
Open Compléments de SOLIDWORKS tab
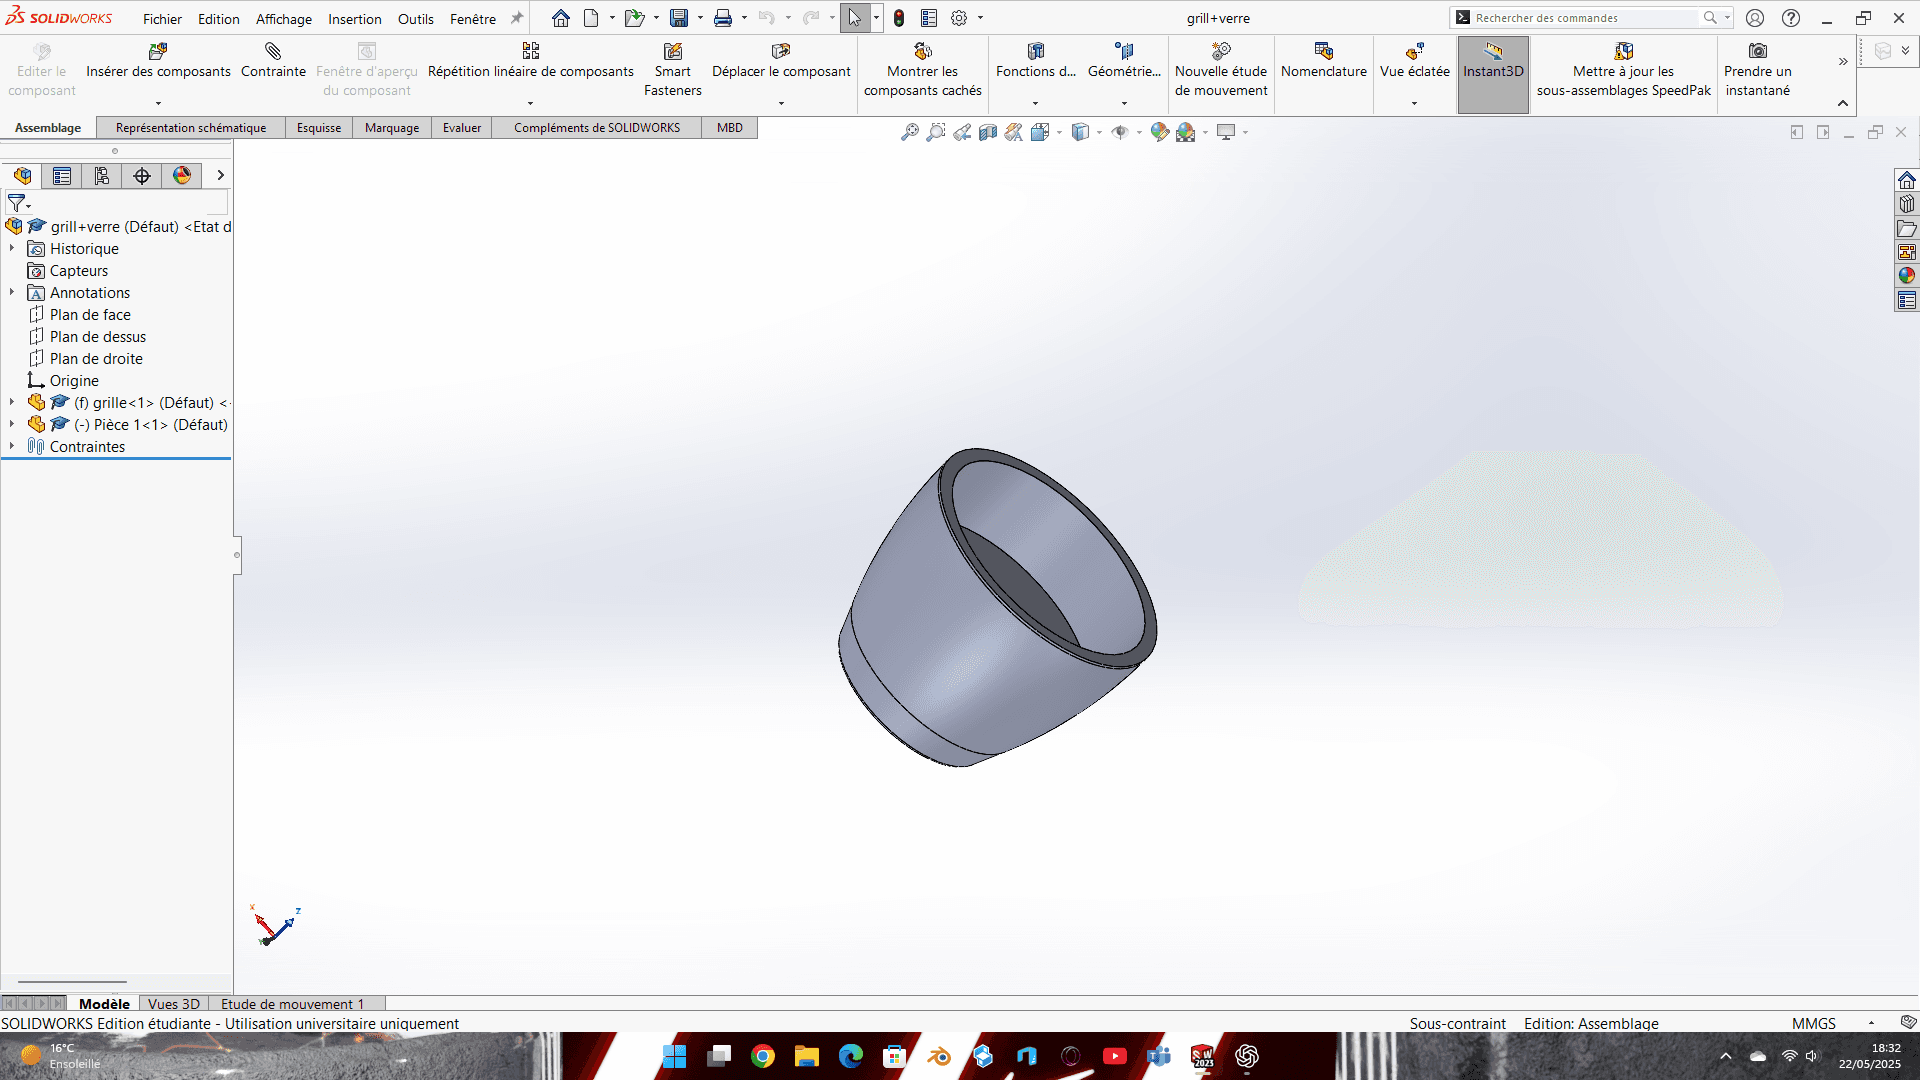[597, 128]
